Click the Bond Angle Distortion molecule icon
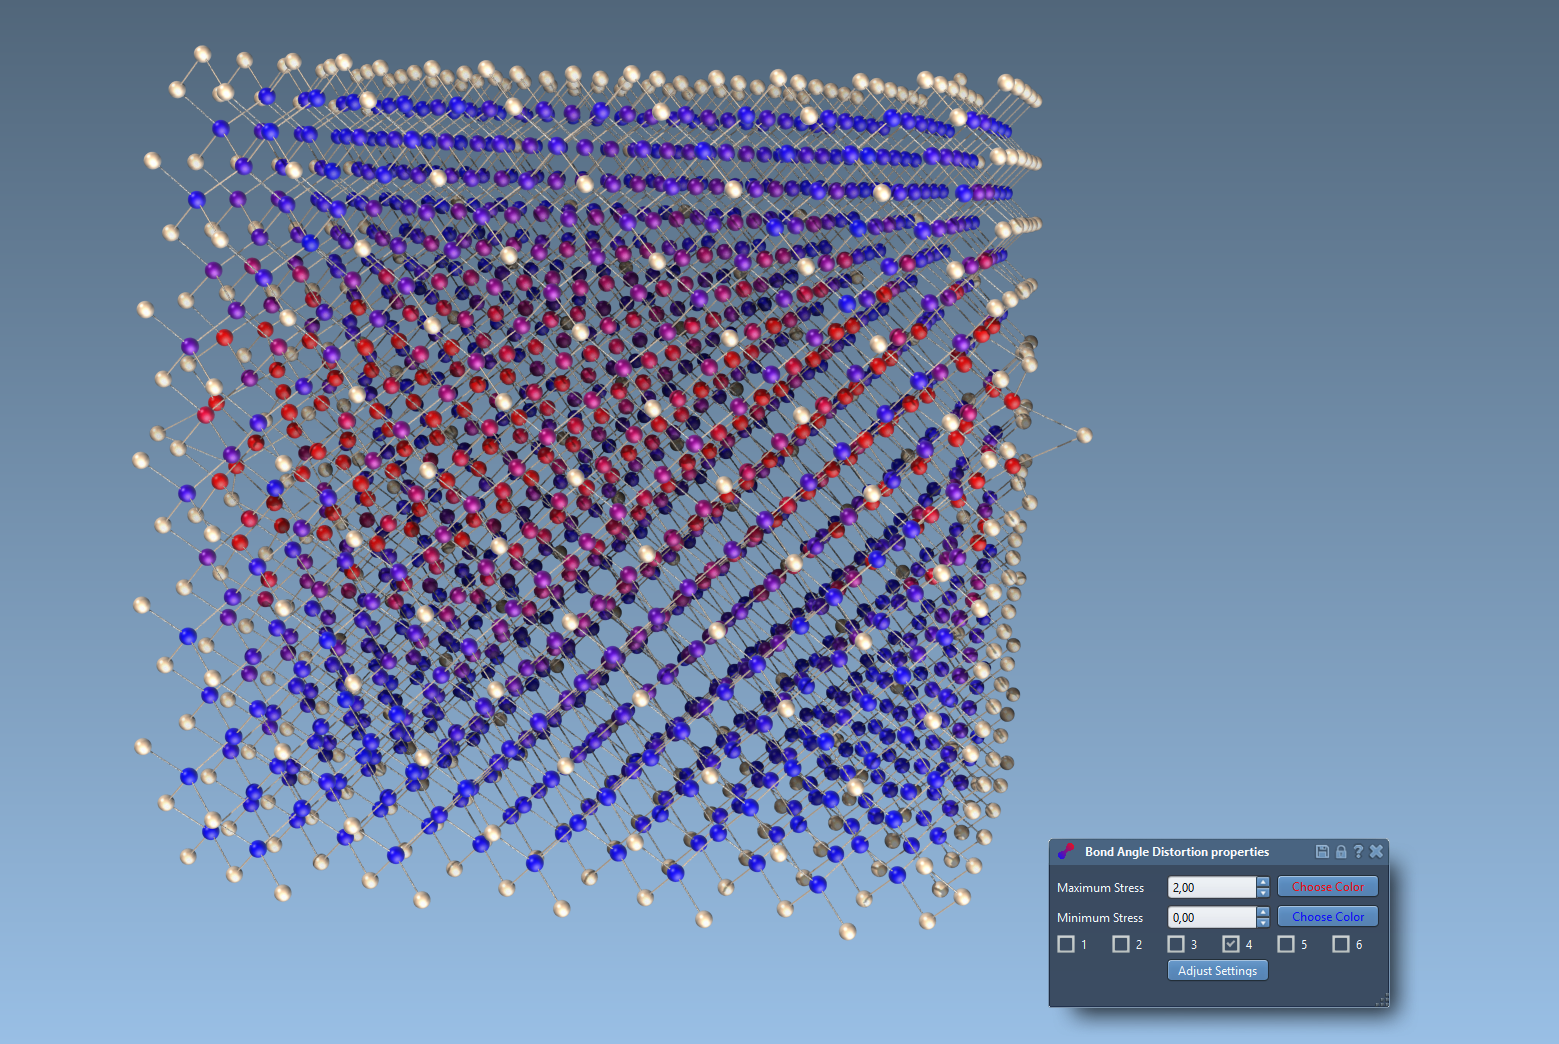This screenshot has height=1044, width=1559. click(1066, 851)
